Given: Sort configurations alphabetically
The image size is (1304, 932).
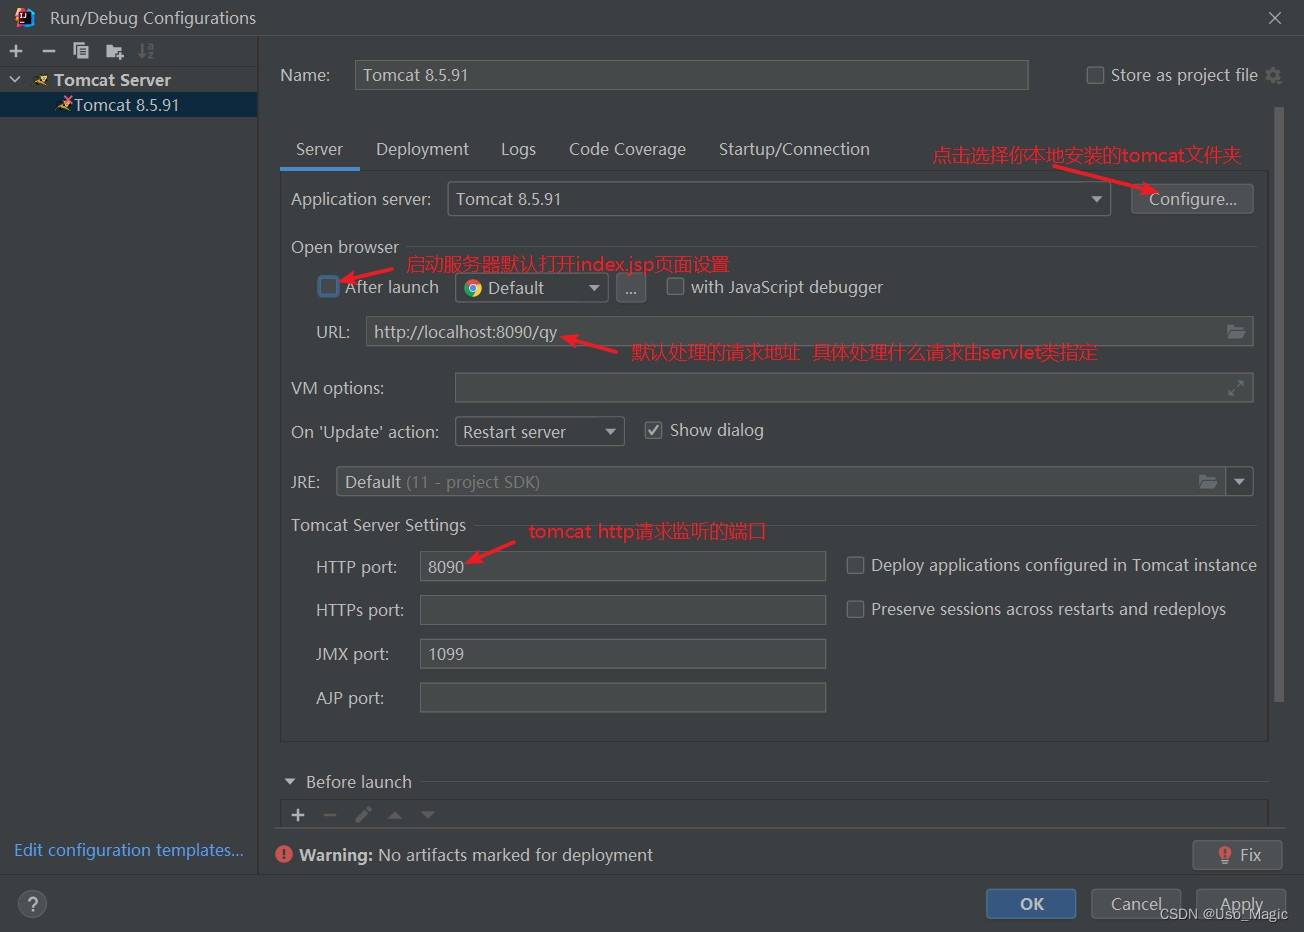Looking at the screenshot, I should click(147, 51).
